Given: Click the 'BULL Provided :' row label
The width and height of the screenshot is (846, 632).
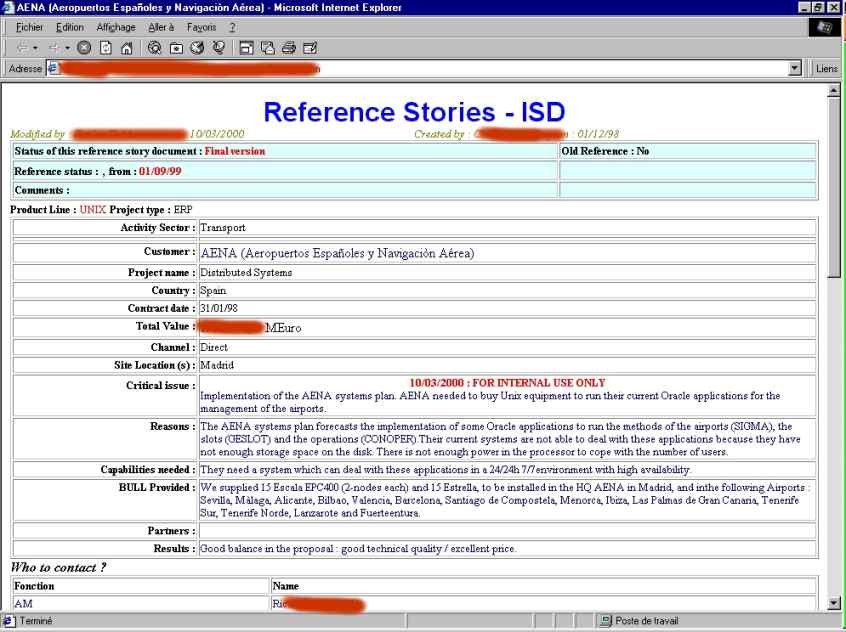Looking at the screenshot, I should click(157, 487).
